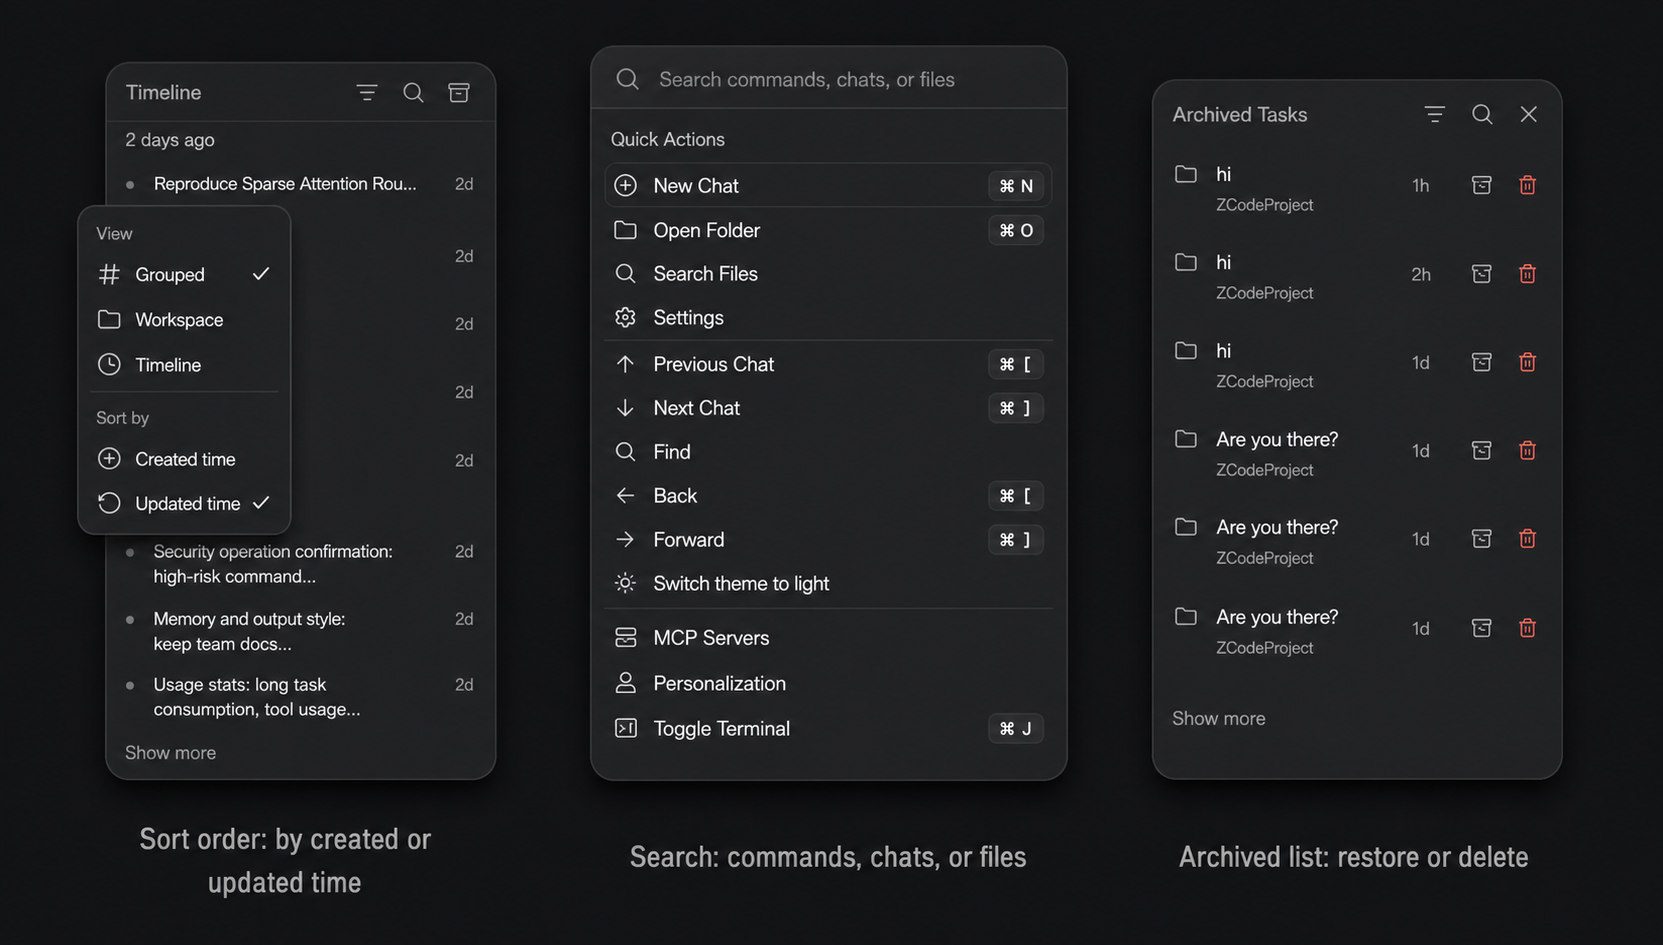Click the search icon in Timeline panel

click(413, 93)
